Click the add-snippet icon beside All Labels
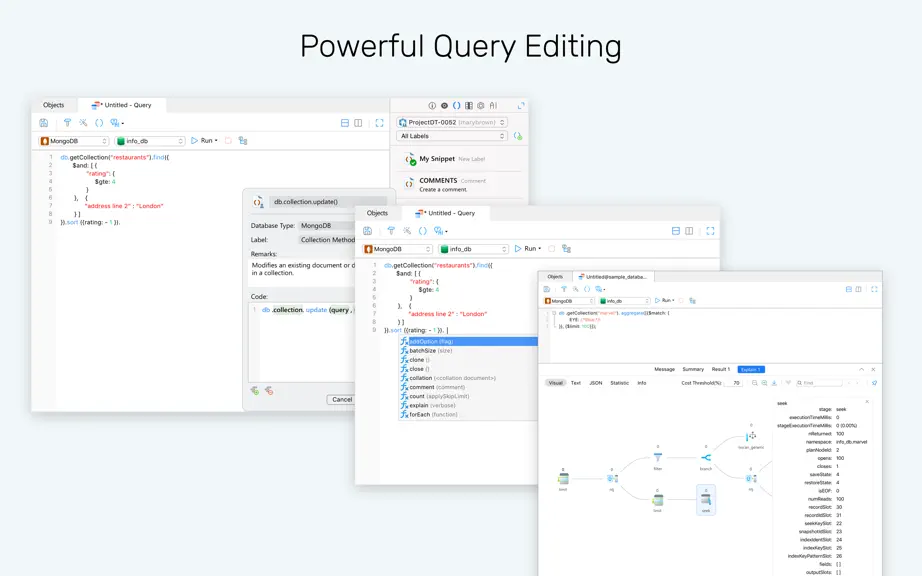922x576 pixels. (518, 136)
